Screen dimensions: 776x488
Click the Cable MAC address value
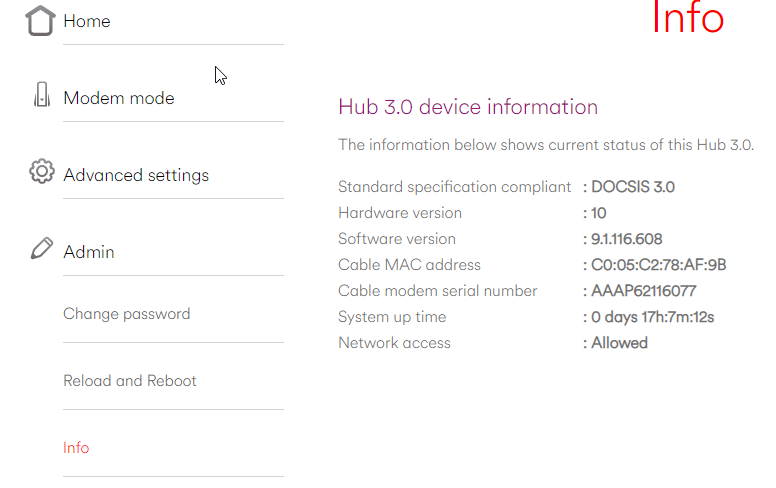coord(658,265)
